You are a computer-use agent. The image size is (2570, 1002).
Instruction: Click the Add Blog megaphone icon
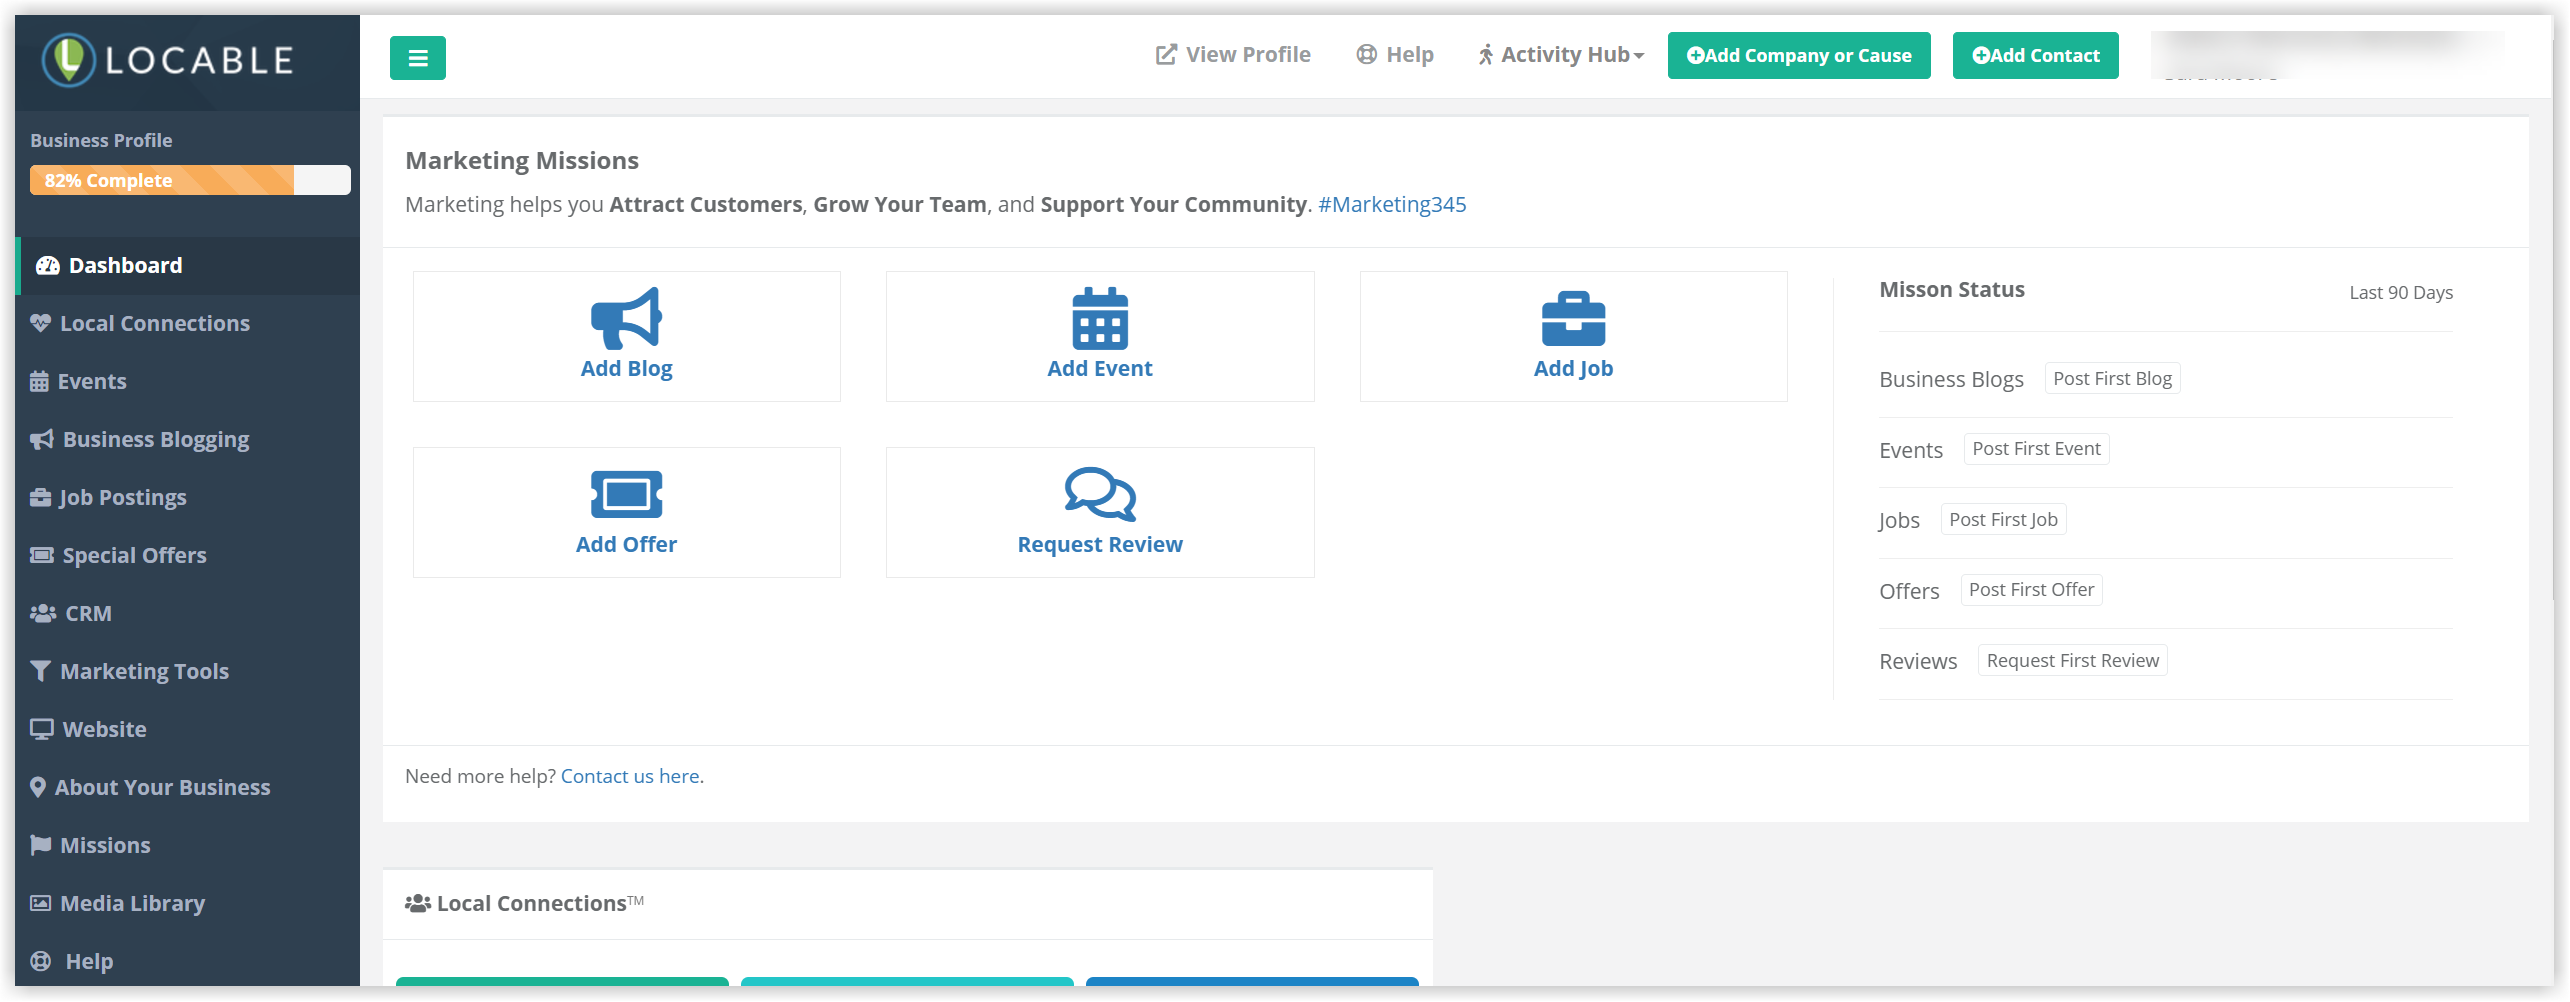click(x=626, y=318)
